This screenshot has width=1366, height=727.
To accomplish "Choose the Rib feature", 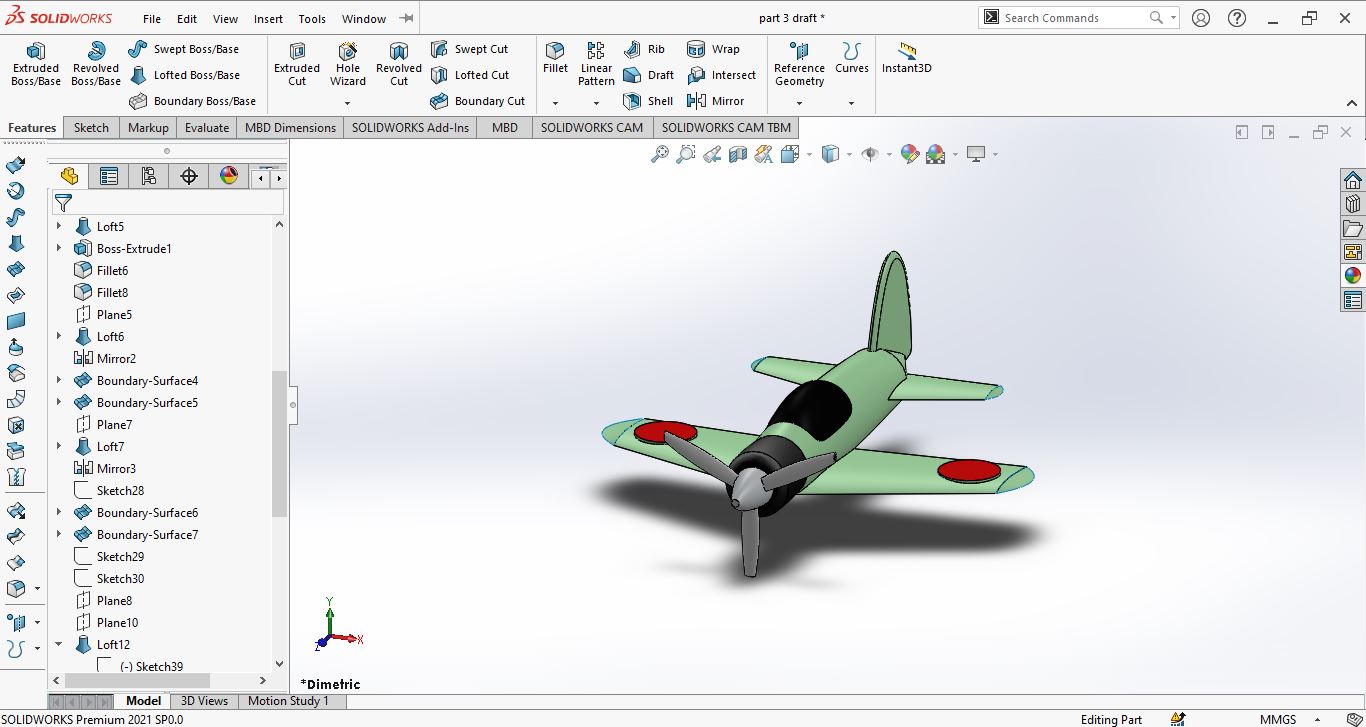I will click(x=644, y=49).
